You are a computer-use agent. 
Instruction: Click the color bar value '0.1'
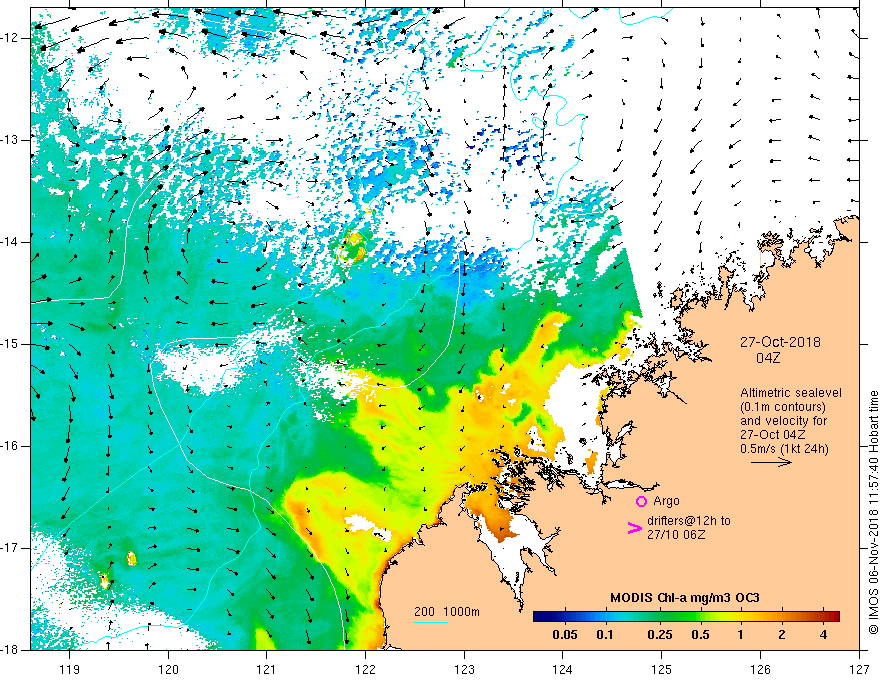604,635
